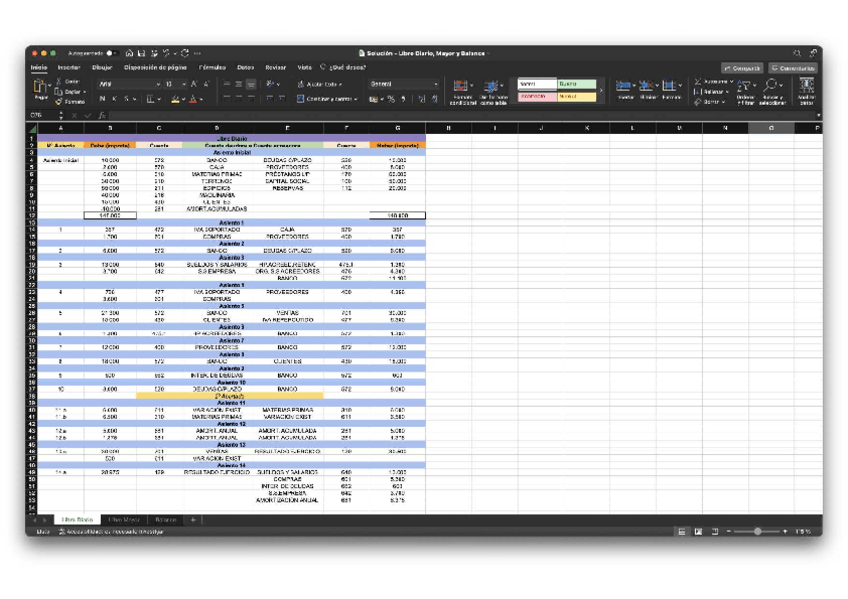The height and width of the screenshot is (599, 848).
Task: Switch to Page Layout view in status bar
Action: coord(698,531)
